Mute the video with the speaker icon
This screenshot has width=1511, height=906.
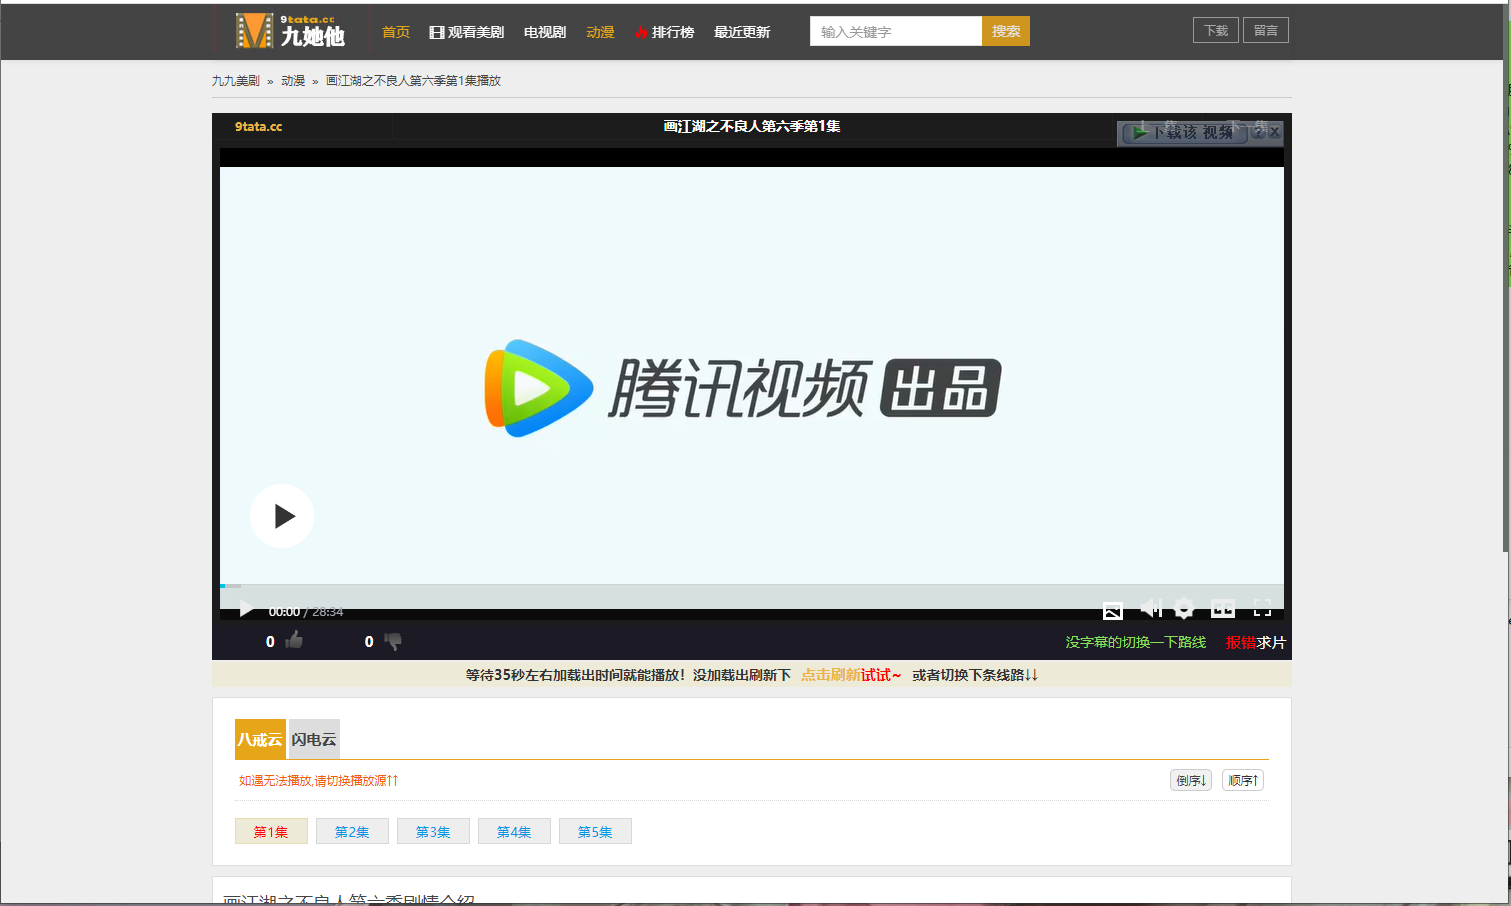pyautogui.click(x=1150, y=608)
